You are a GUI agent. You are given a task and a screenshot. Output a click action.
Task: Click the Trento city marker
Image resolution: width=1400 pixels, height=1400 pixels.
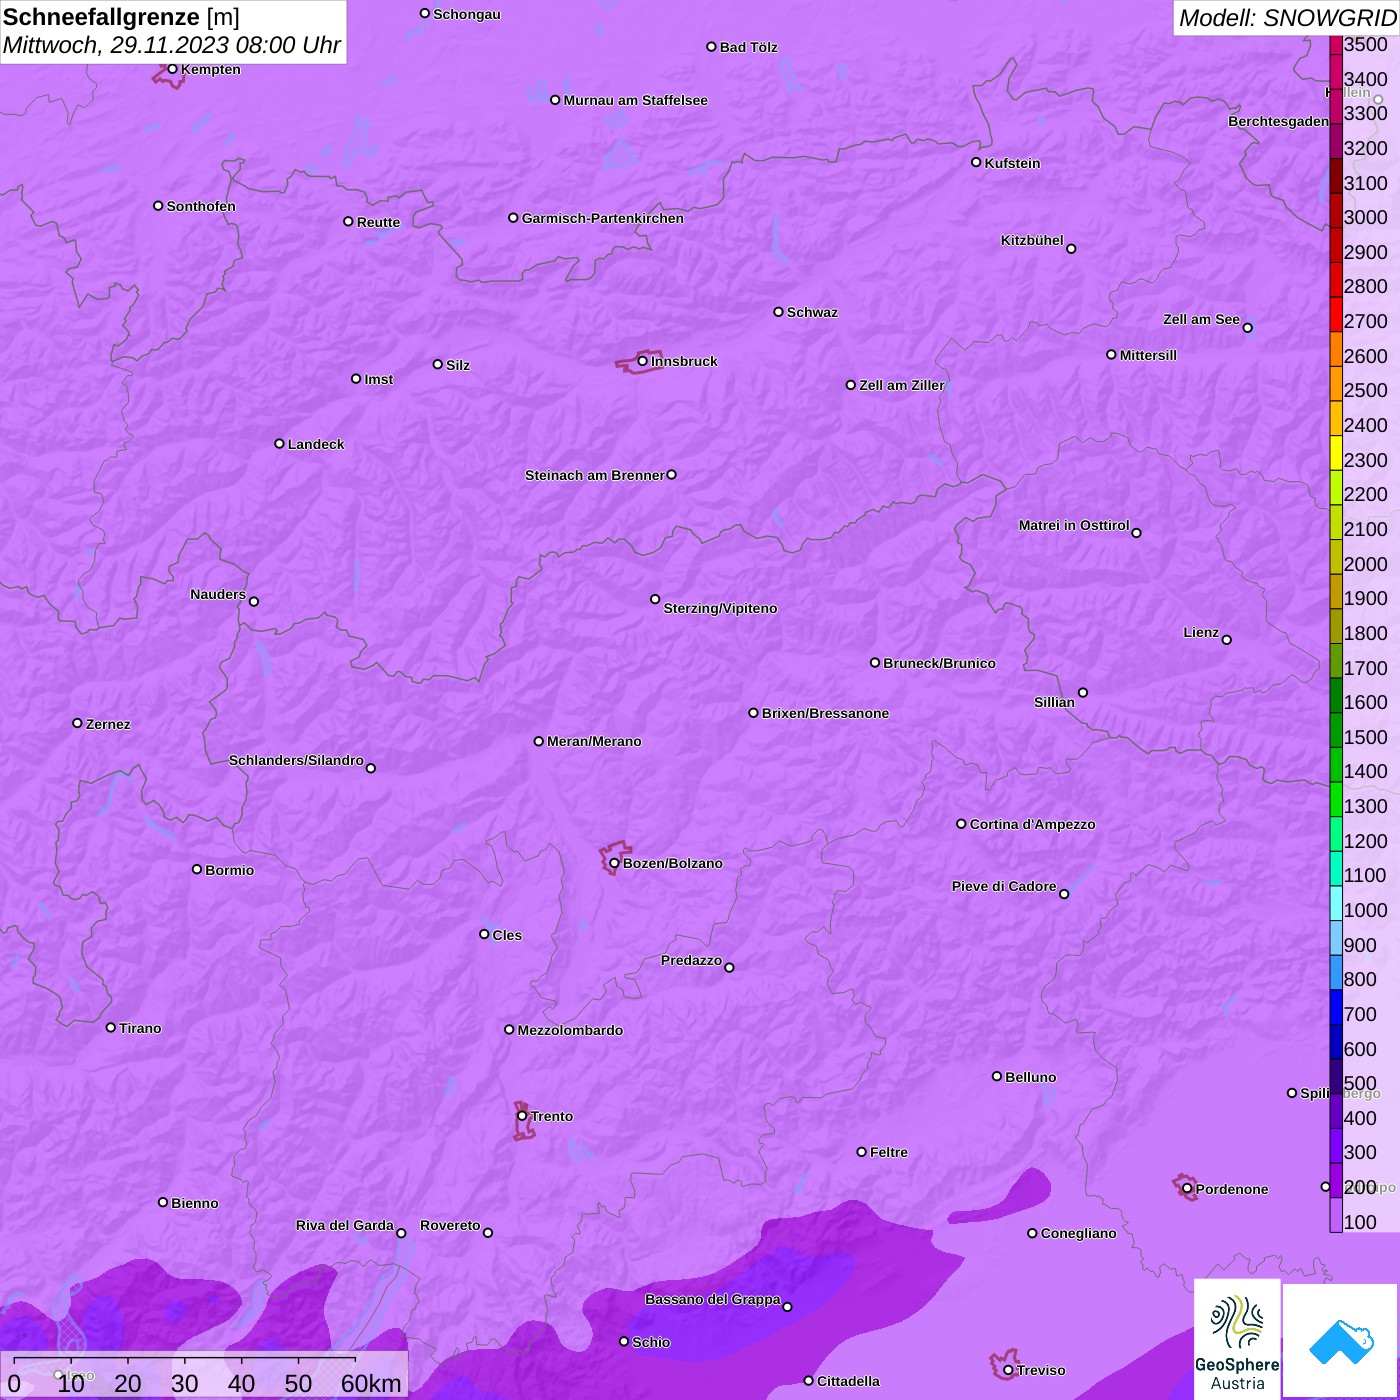click(522, 1116)
